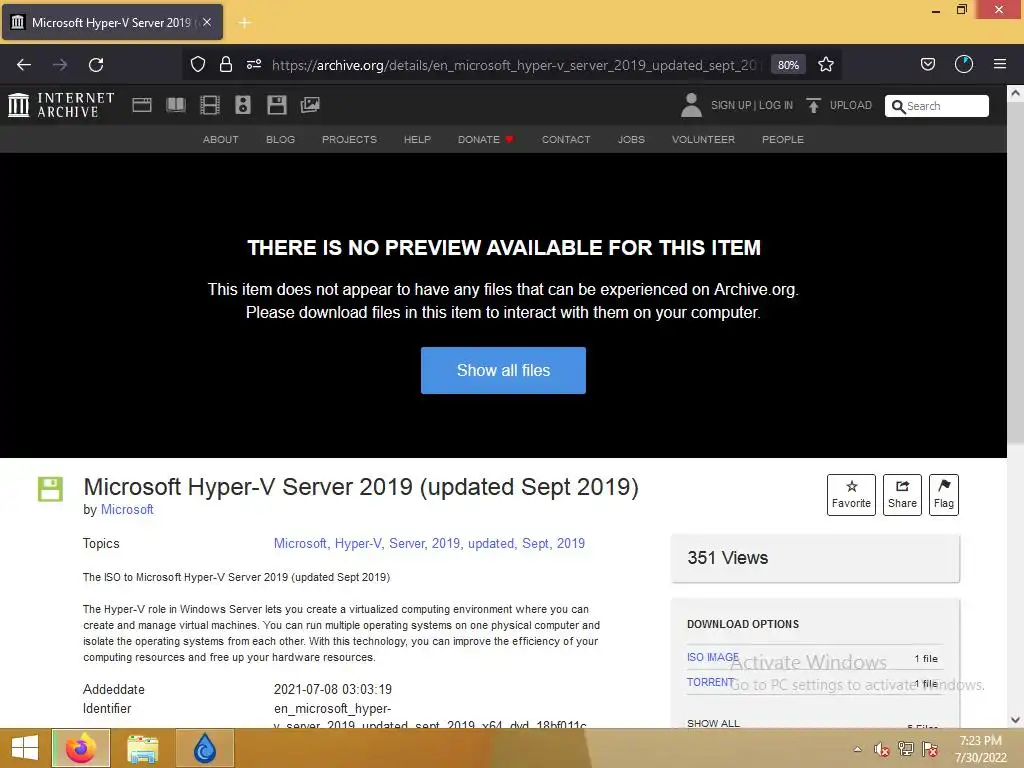
Task: Click the Windows Start button
Action: [24, 748]
